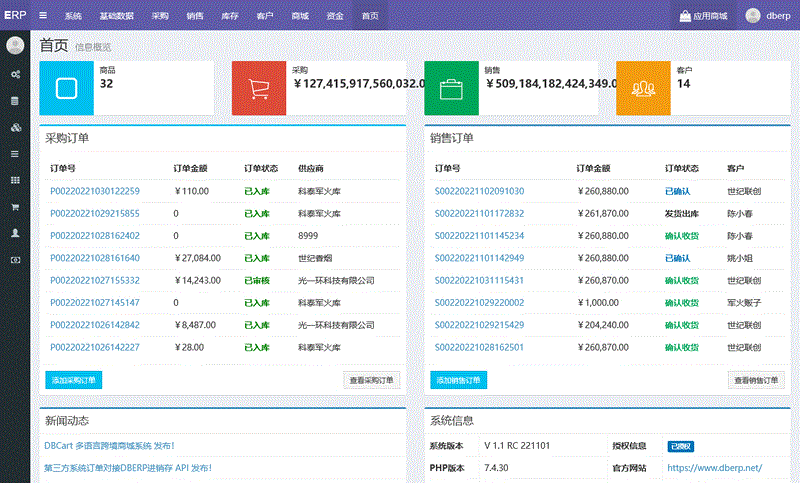This screenshot has height=483, width=800.
Task: Open the 系统 menu in top navigation
Action: pyautogui.click(x=73, y=17)
